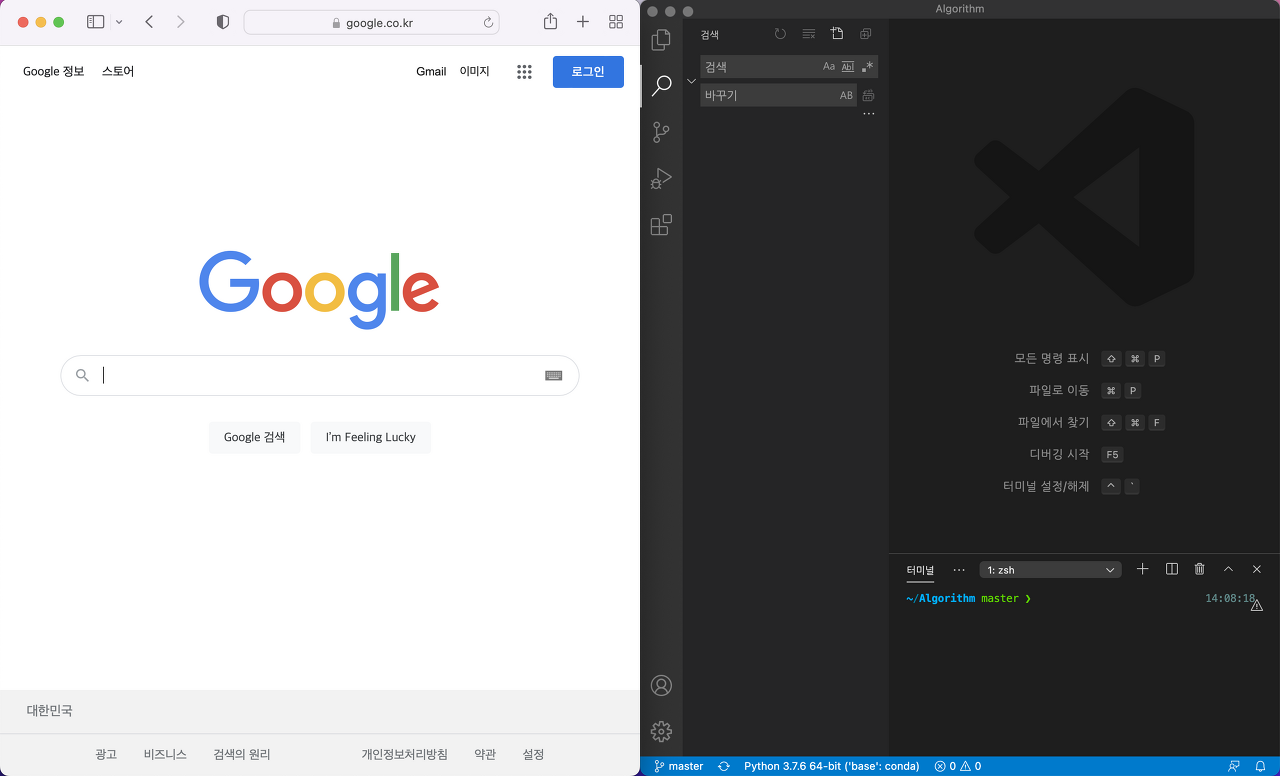Open notifications bell in VS Code status bar
Screen dimensions: 1280x776
[1261, 766]
